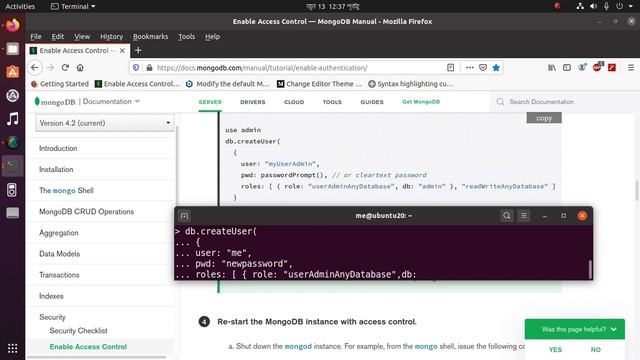Open the View menu
Screen dimensions: 640x360
pyautogui.click(x=82, y=36)
